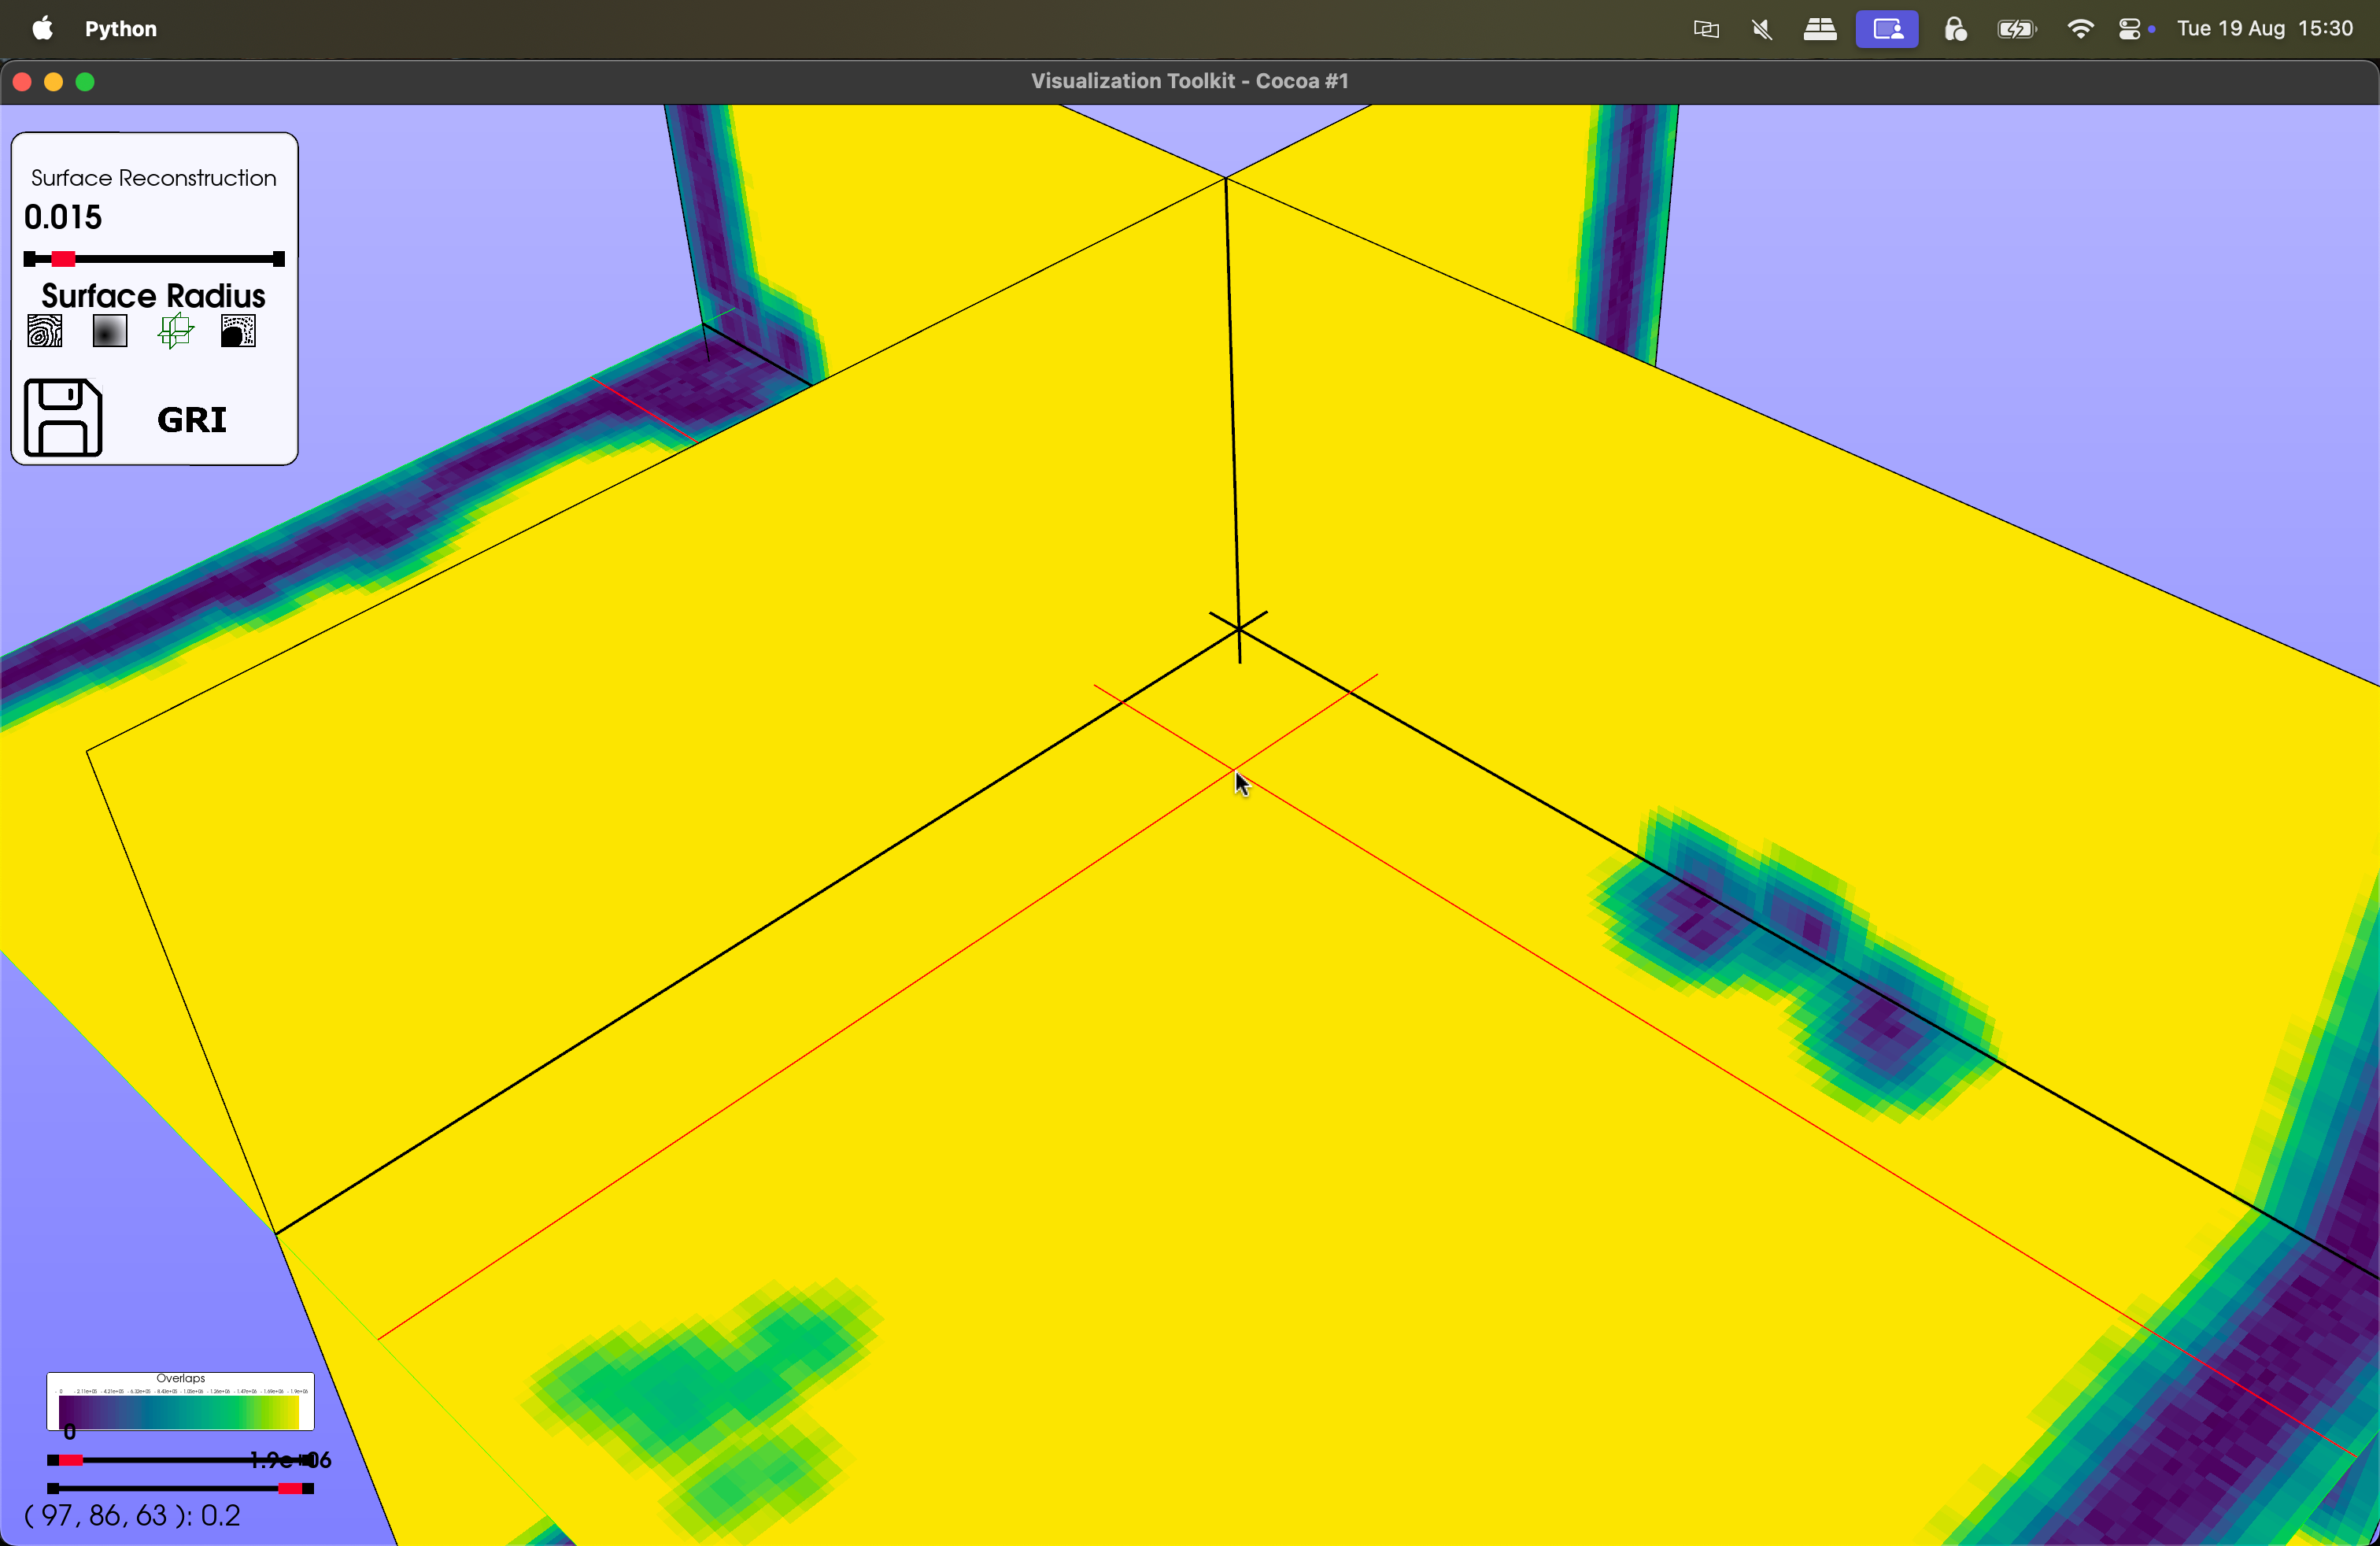Click the date and time display
This screenshot has height=1546, width=2380.
[x=2265, y=29]
